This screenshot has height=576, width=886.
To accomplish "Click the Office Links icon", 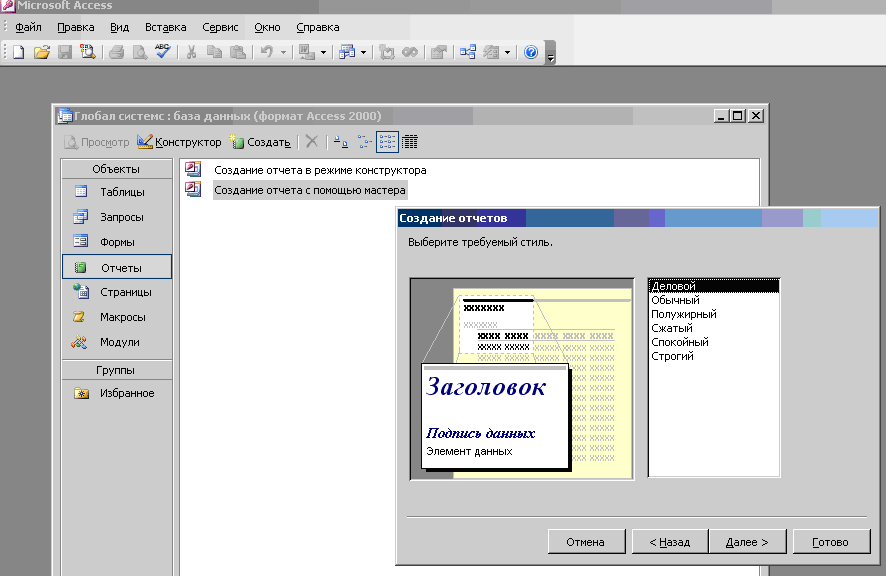I will tap(307, 53).
